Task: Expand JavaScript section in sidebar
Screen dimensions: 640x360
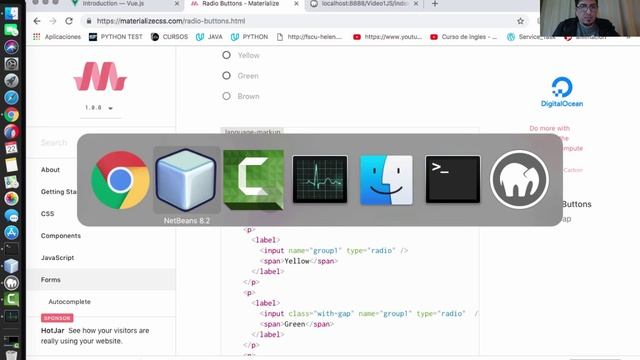Action: [58, 258]
